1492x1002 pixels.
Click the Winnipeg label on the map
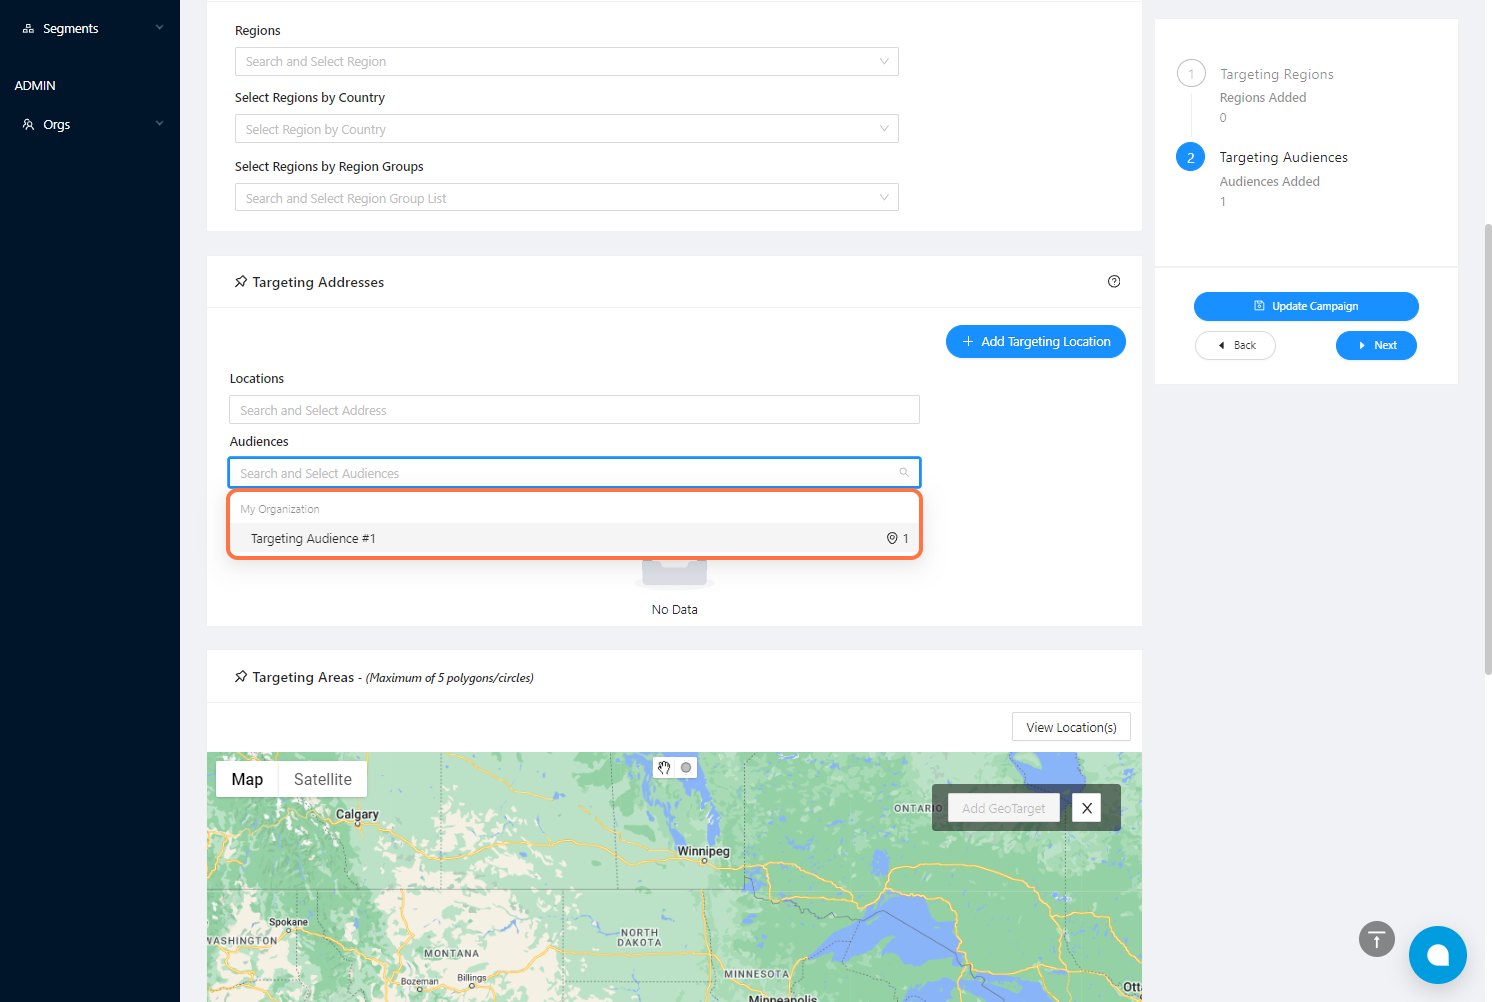[704, 851]
